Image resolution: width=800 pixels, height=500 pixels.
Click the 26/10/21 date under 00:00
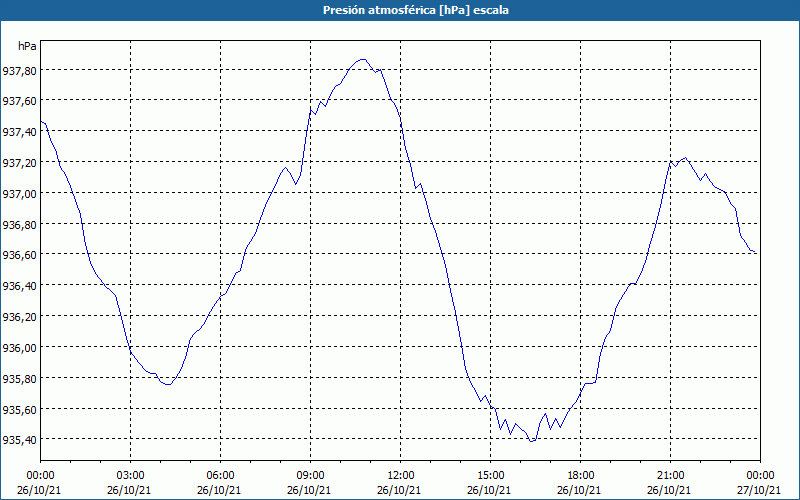(x=39, y=490)
